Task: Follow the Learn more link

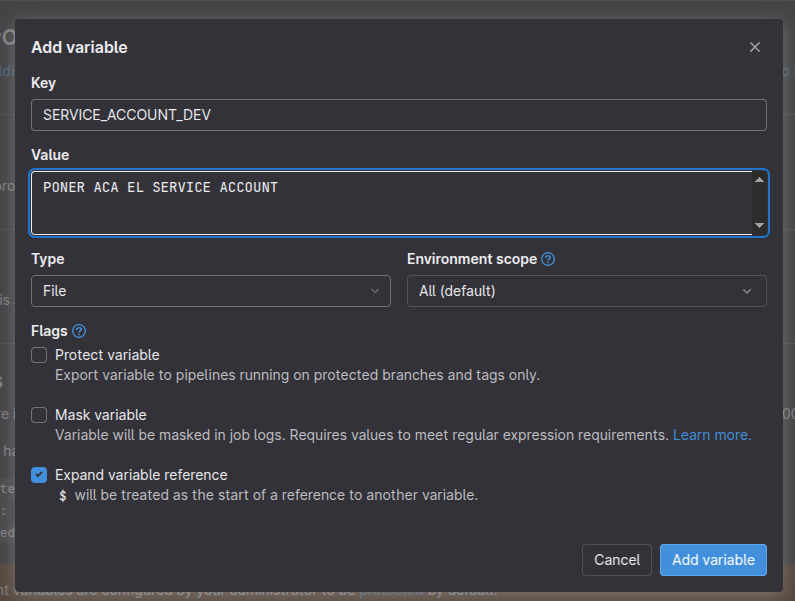Action: click(x=711, y=435)
